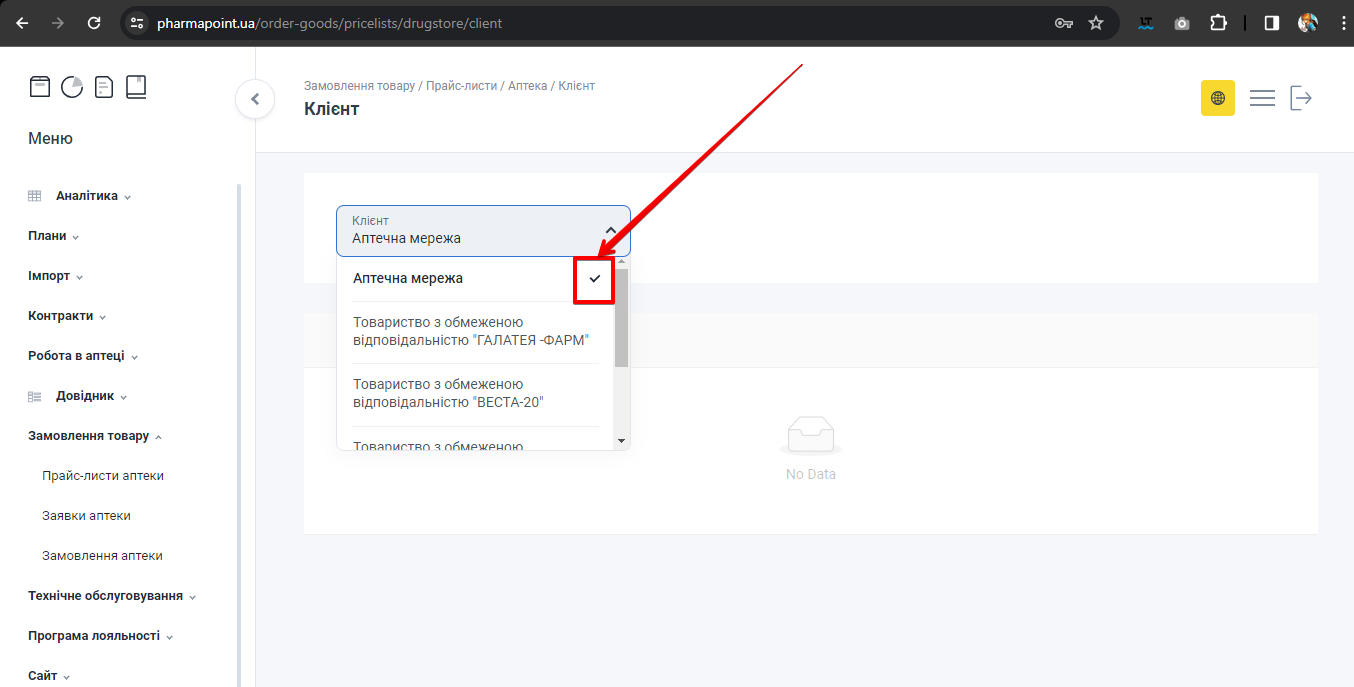Click the logout arrow icon

(1300, 98)
